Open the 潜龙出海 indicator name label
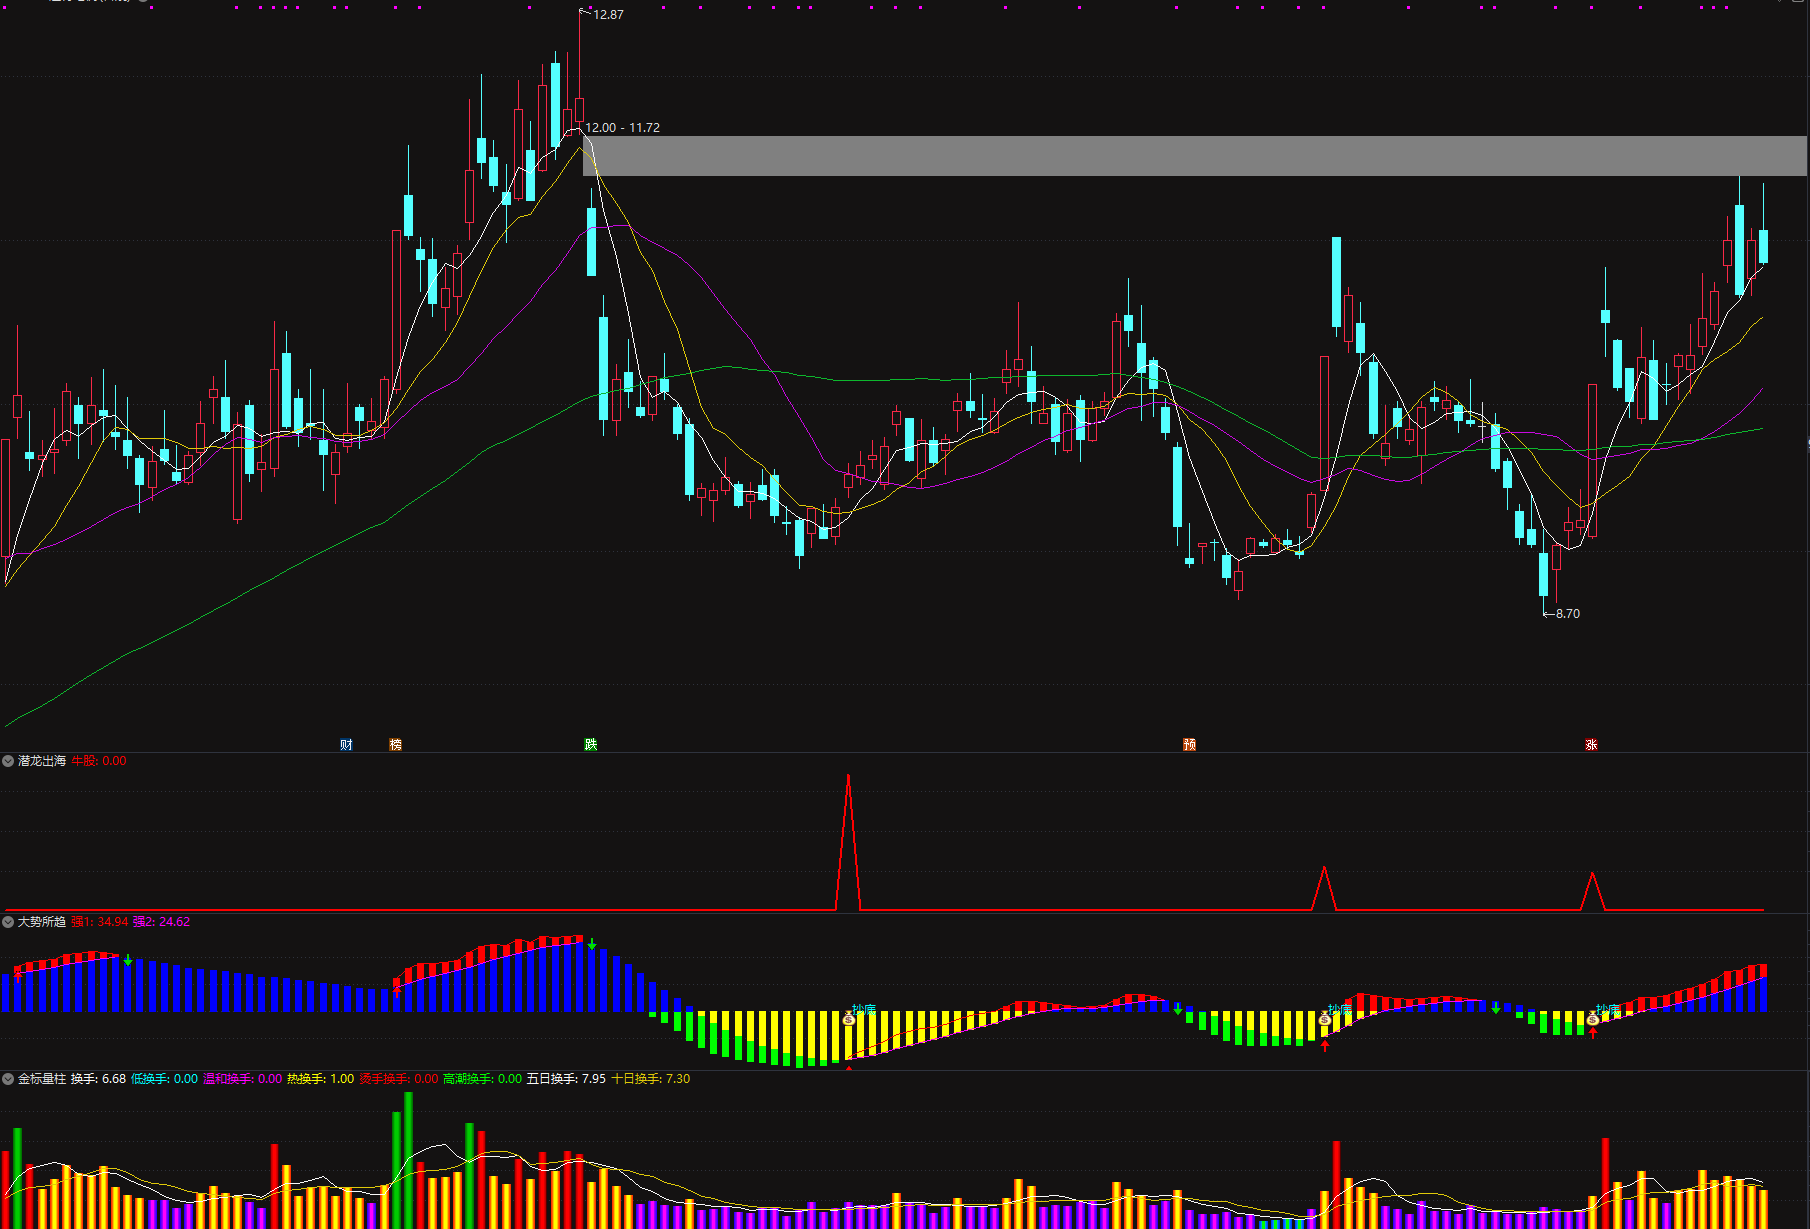 click(x=42, y=761)
